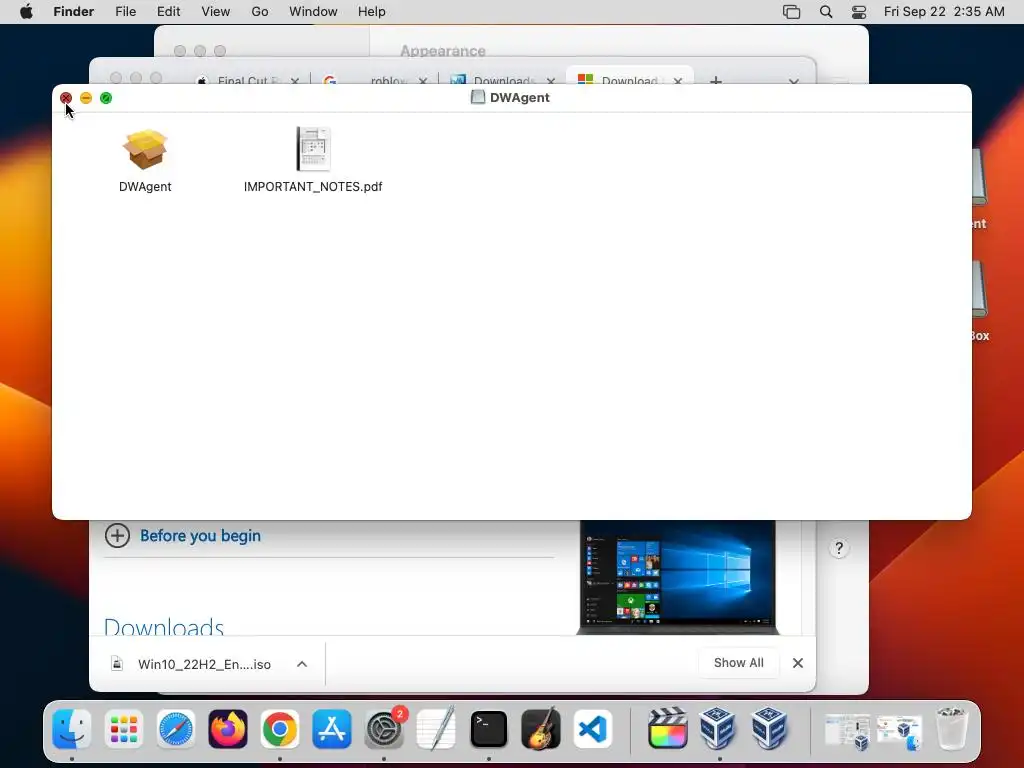Click the IMPORTANT_NOTES.pdf file name label
The width and height of the screenshot is (1024, 768).
coord(313,187)
